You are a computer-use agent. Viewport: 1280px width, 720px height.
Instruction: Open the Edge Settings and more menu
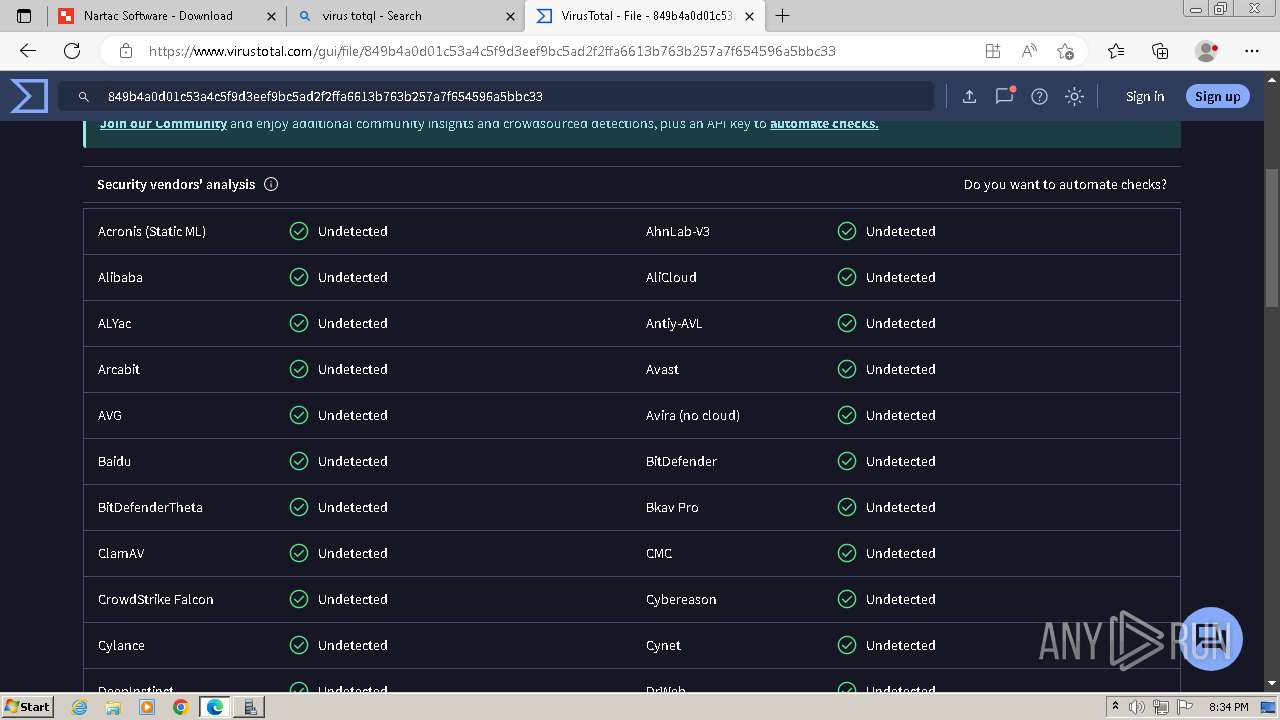point(1252,51)
